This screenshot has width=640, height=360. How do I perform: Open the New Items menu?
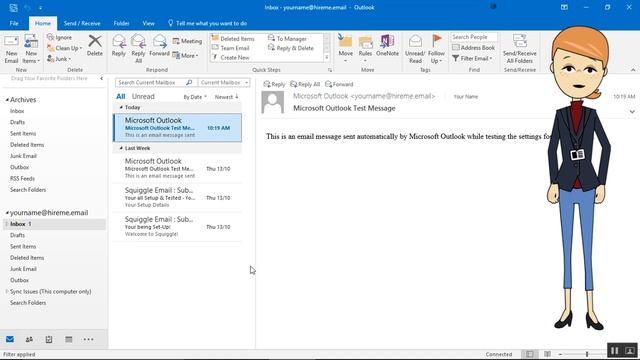click(31, 49)
